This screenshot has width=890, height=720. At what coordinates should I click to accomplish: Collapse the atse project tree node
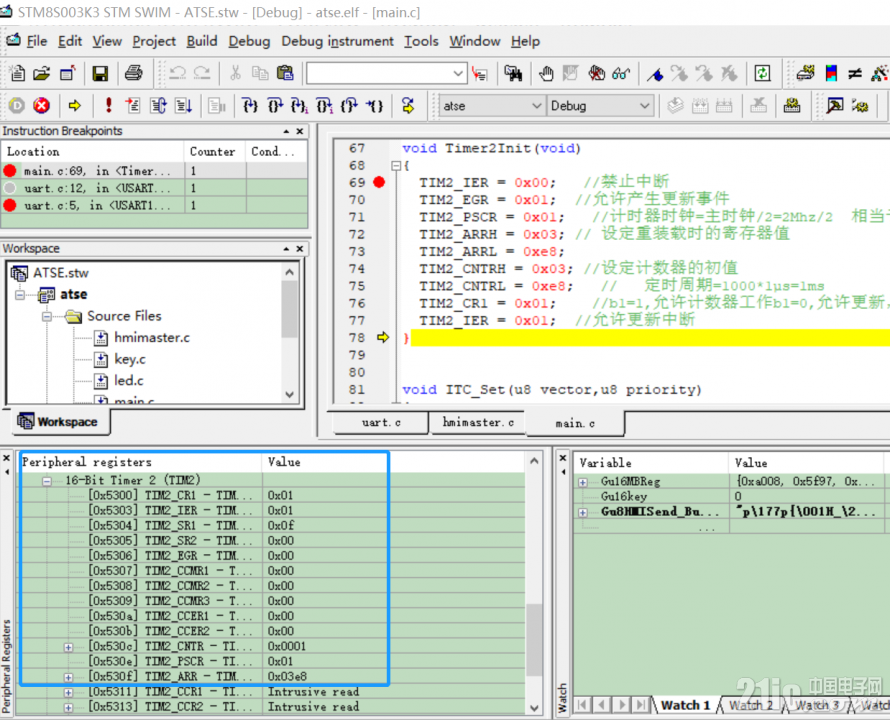20,295
